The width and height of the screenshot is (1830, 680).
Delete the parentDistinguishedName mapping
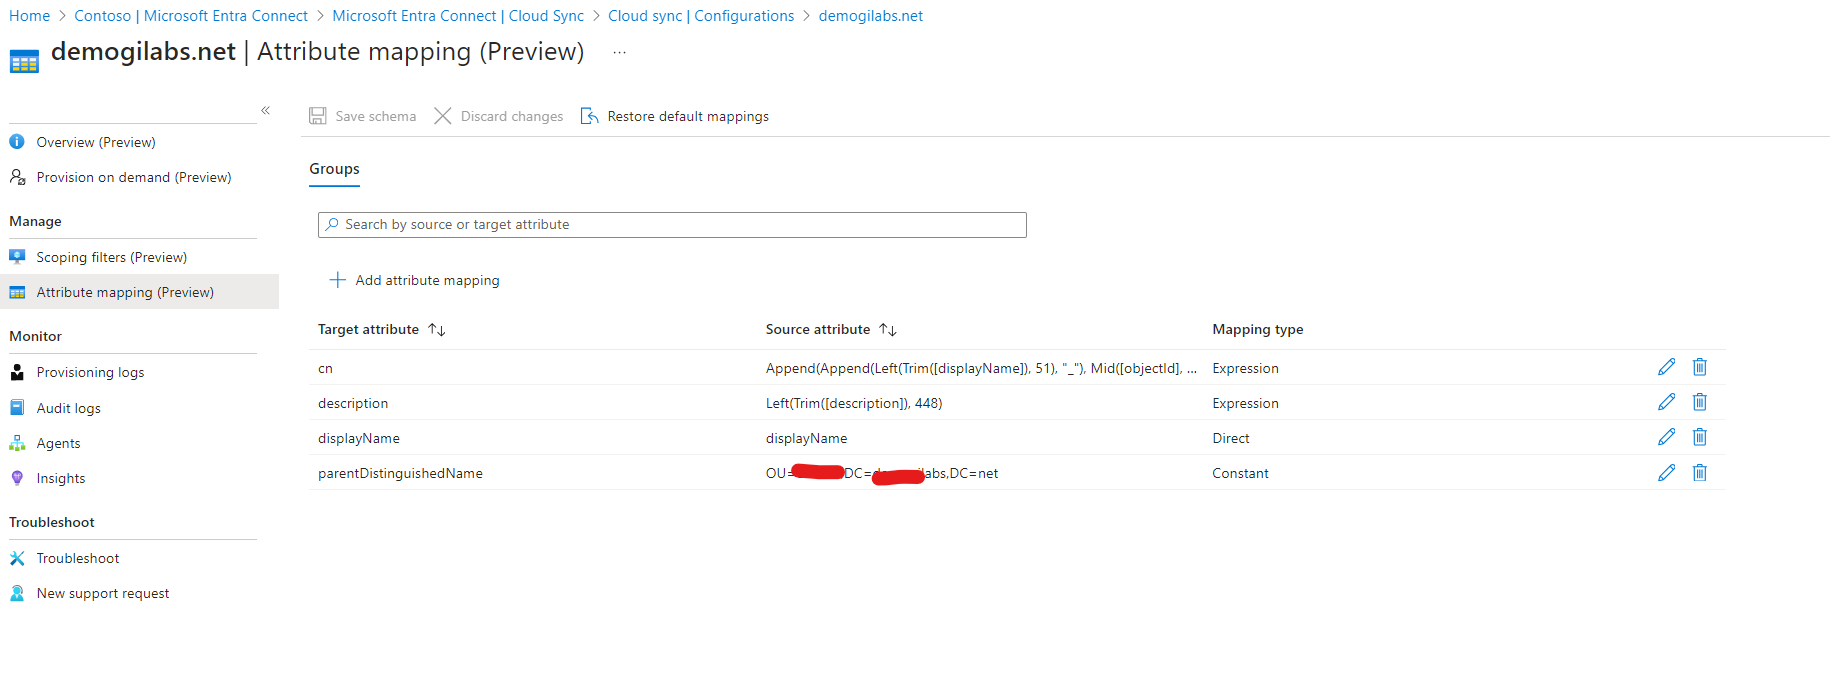coord(1699,473)
